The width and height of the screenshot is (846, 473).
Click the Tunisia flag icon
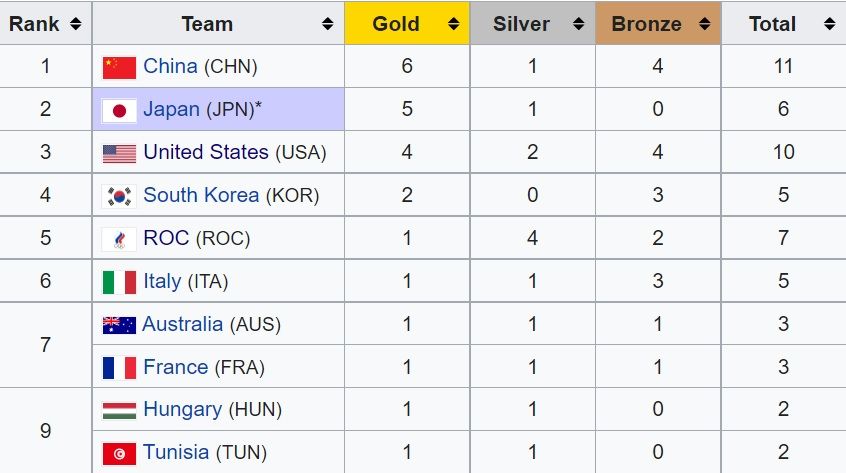[x=119, y=454]
